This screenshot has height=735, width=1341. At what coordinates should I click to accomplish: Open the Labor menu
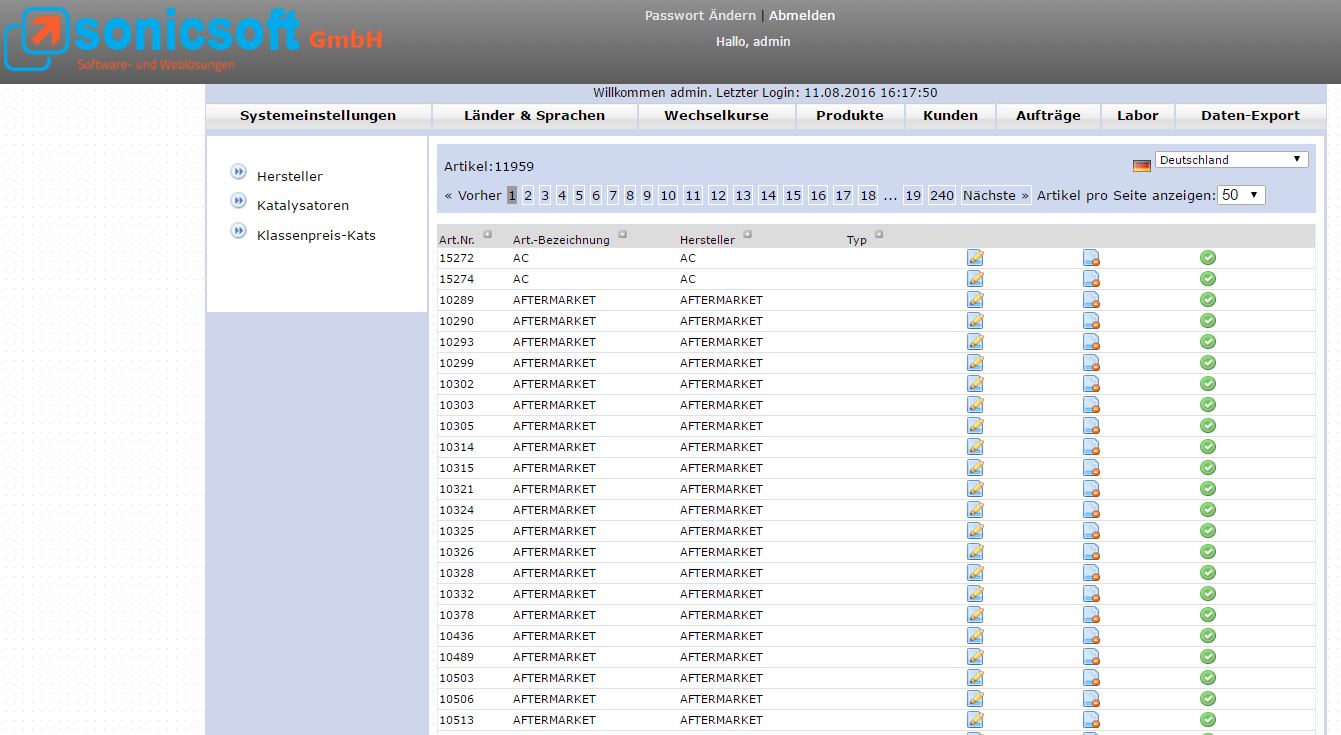point(1137,116)
